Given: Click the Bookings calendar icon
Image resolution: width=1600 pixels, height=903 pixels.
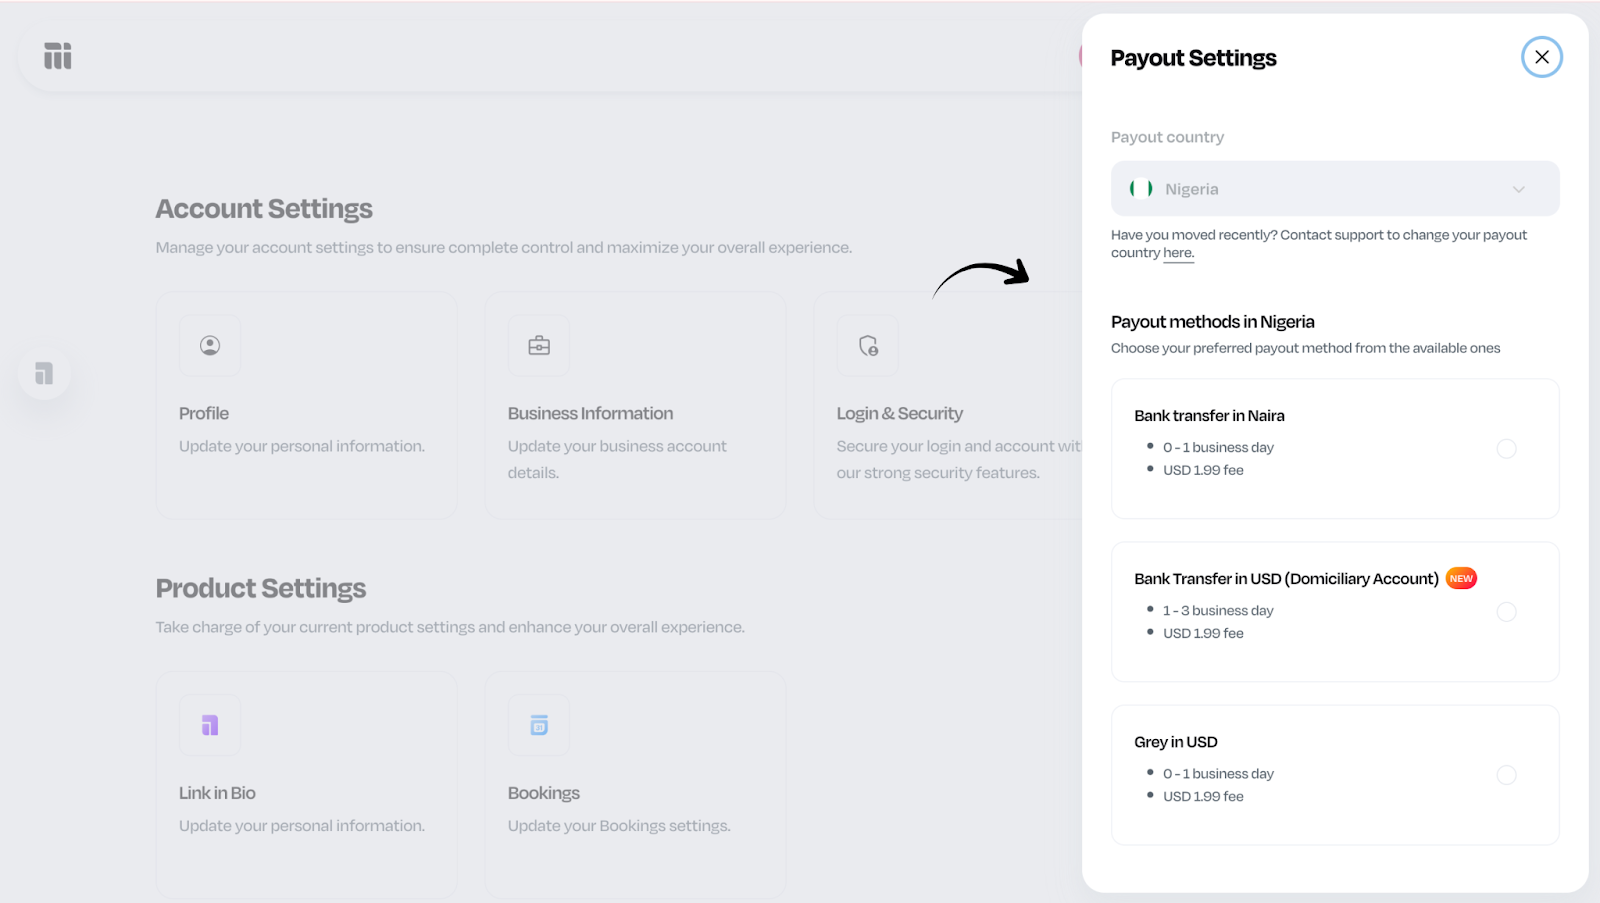Looking at the screenshot, I should click(x=539, y=725).
